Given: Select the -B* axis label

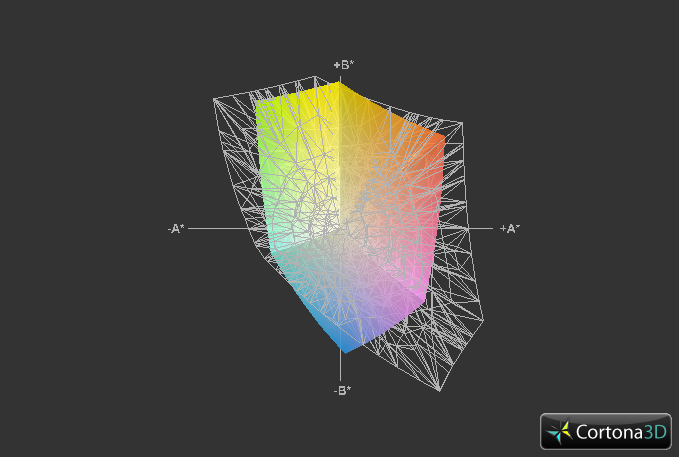Looking at the screenshot, I should [342, 391].
